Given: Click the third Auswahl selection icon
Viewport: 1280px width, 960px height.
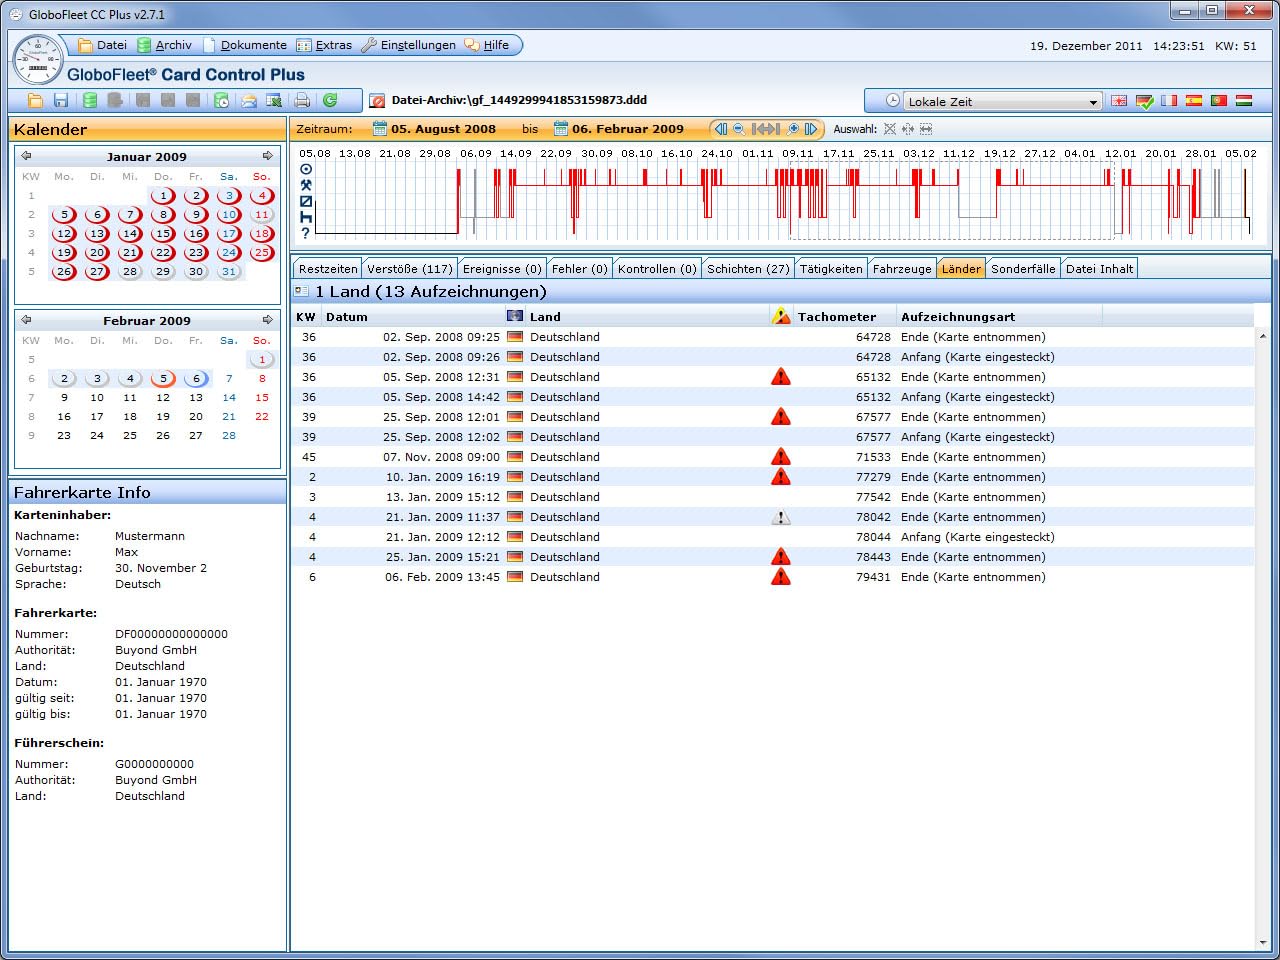Looking at the screenshot, I should point(926,129).
